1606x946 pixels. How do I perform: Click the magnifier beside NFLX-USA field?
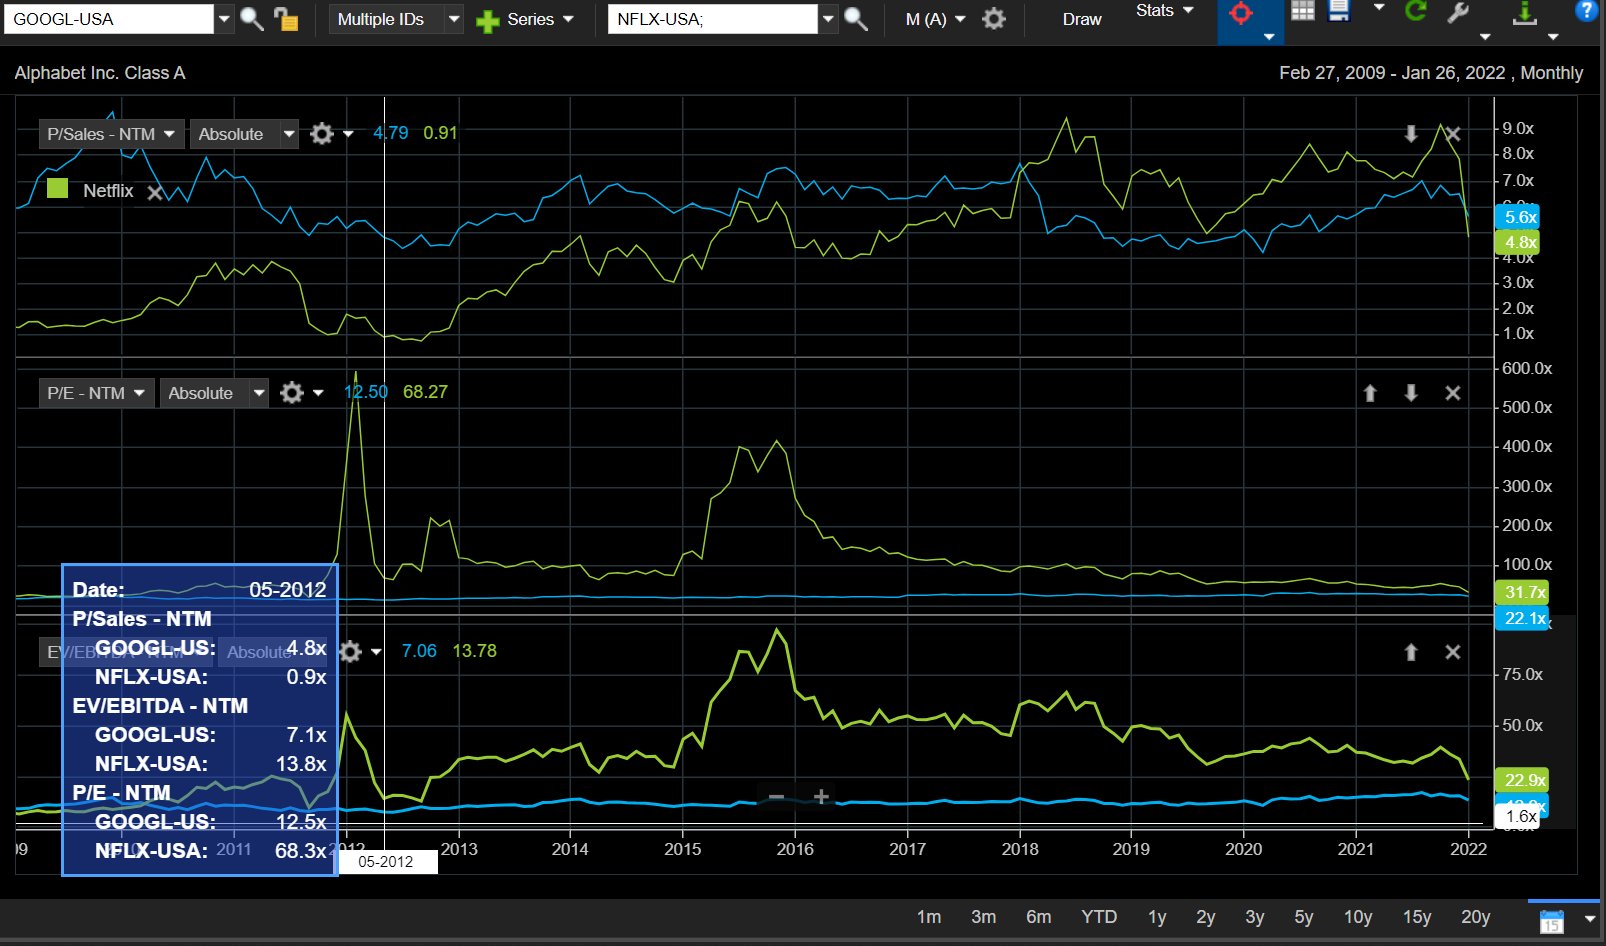pyautogui.click(x=856, y=19)
